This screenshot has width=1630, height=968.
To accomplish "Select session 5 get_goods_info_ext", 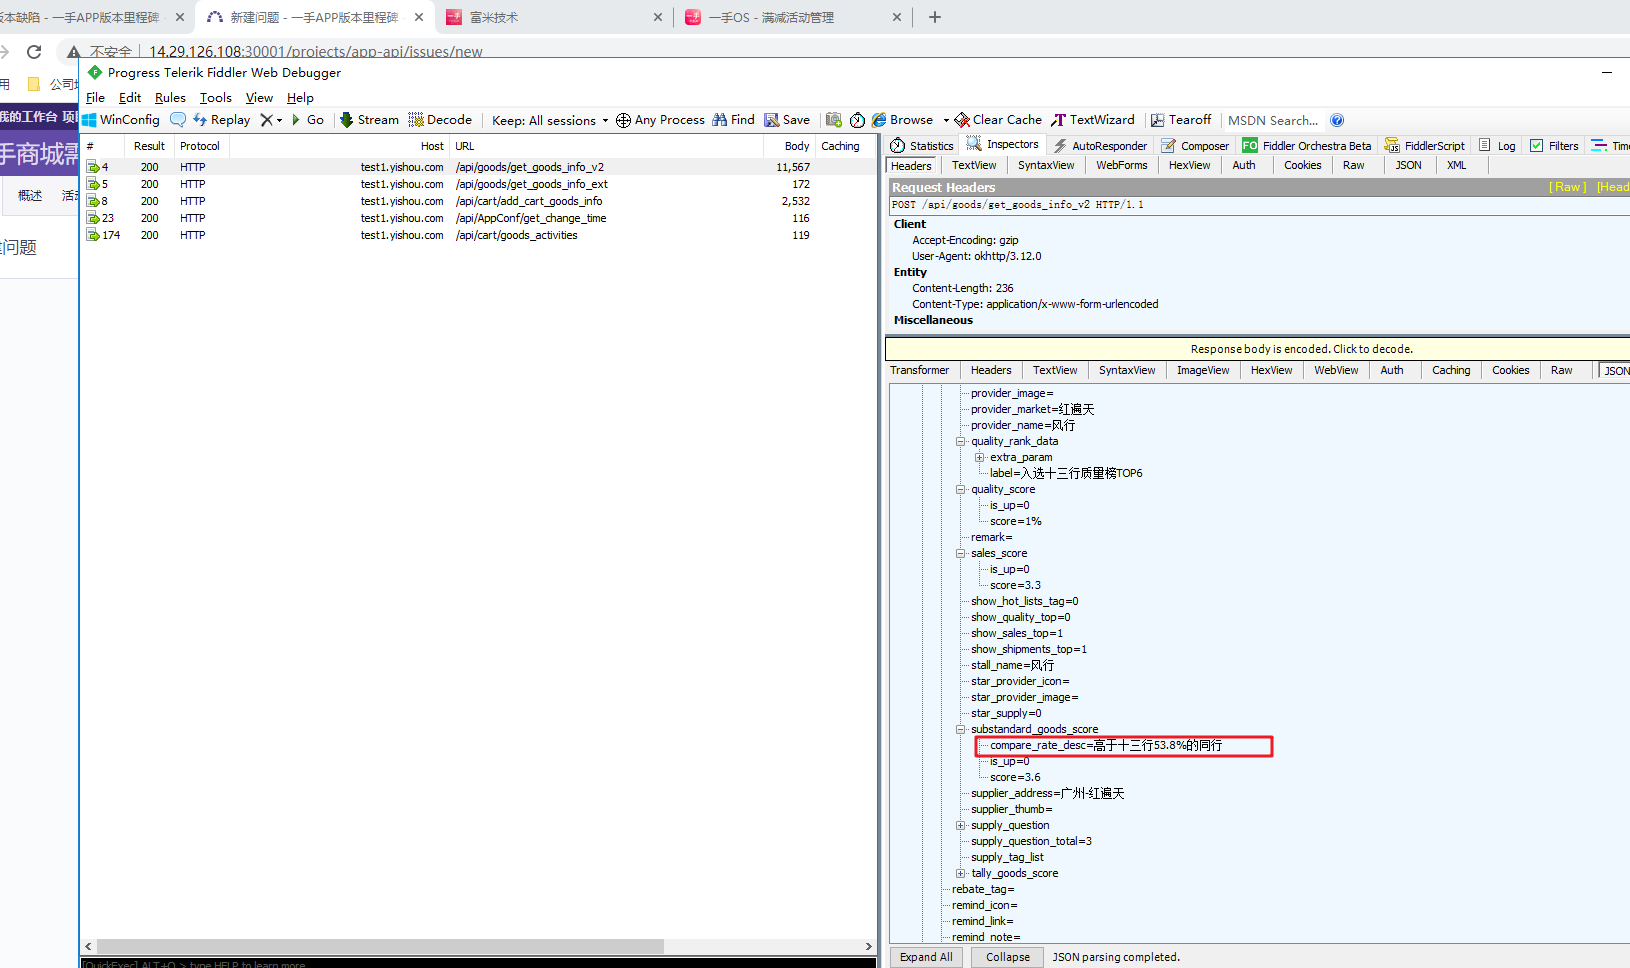I will [478, 184].
